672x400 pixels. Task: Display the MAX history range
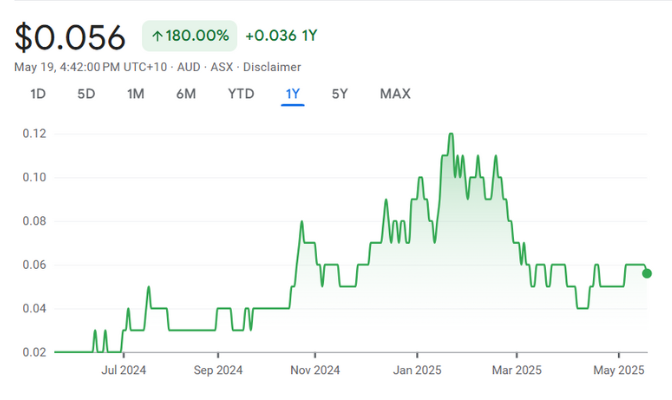pos(395,94)
